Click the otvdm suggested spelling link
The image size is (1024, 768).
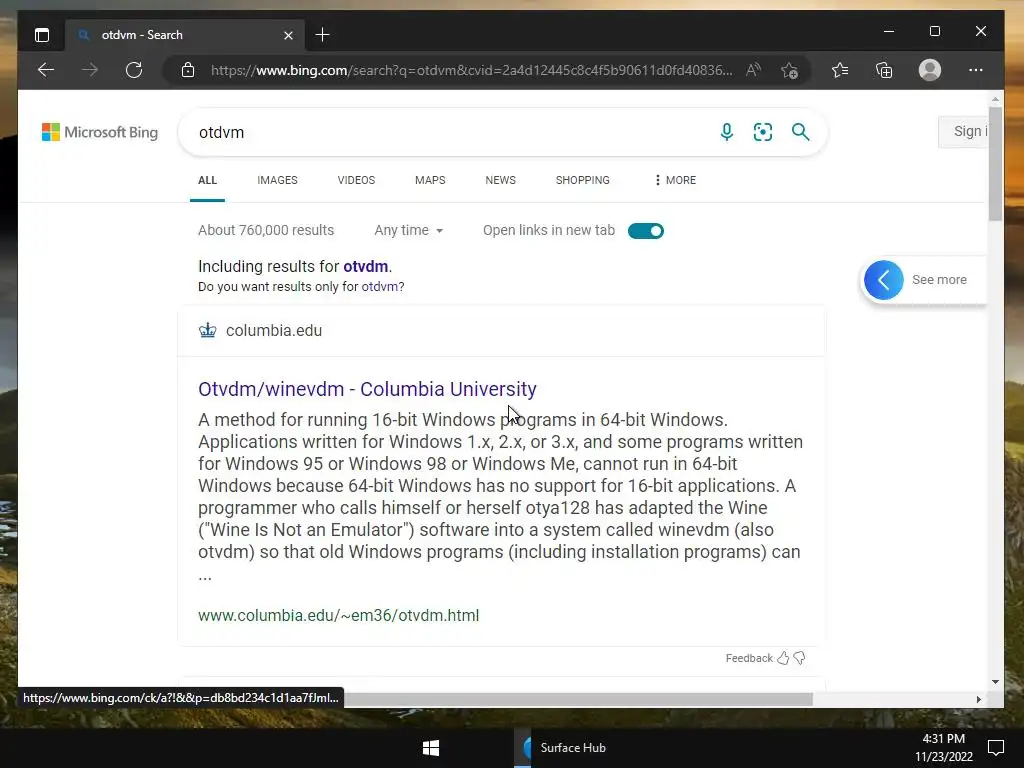tap(366, 266)
